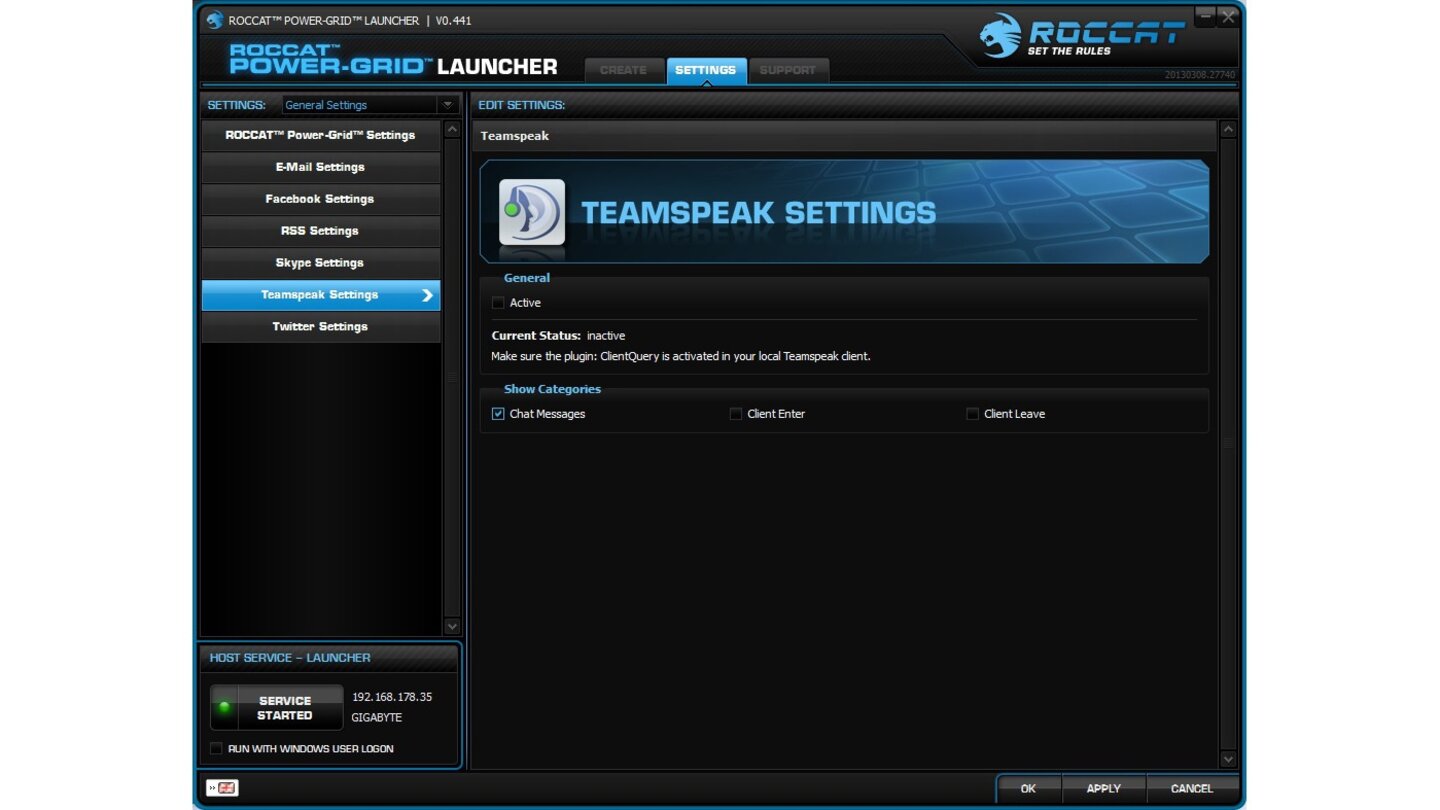This screenshot has width=1440, height=810.
Task: Close the launcher window
Action: click(x=1228, y=16)
